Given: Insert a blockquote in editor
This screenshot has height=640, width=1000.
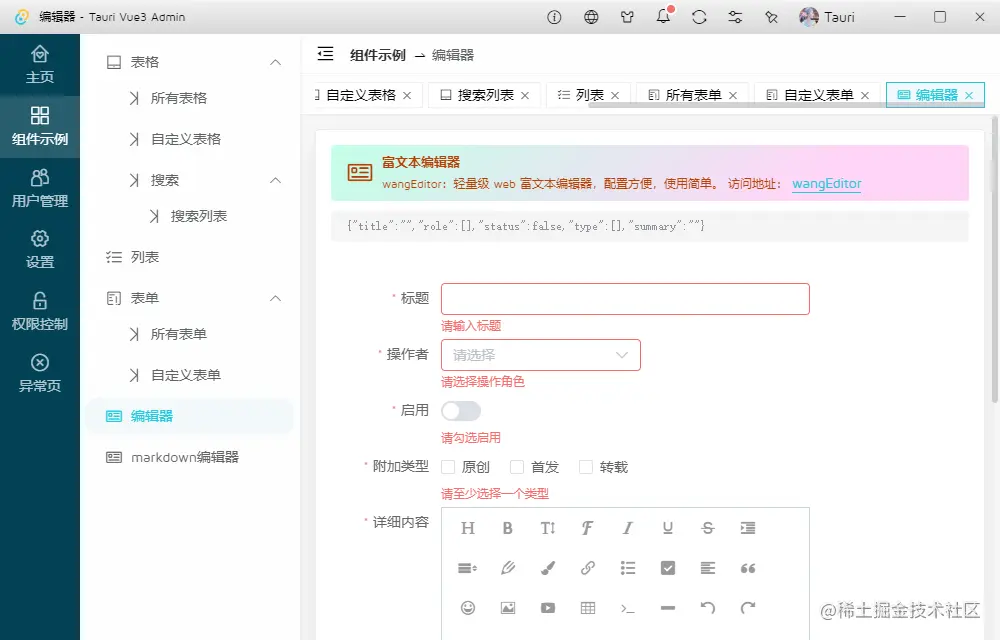Looking at the screenshot, I should [747, 568].
